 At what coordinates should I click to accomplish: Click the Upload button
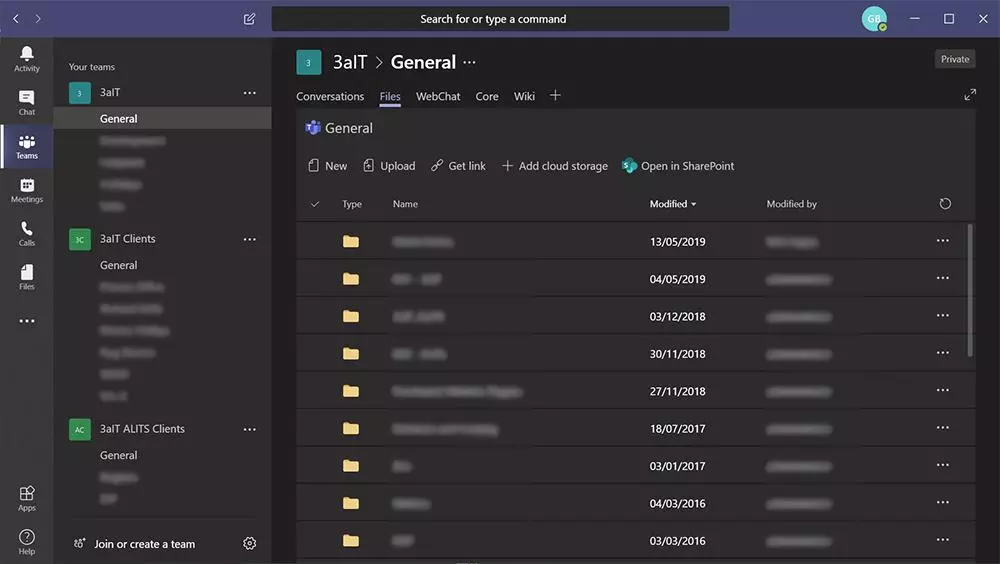(x=389, y=166)
